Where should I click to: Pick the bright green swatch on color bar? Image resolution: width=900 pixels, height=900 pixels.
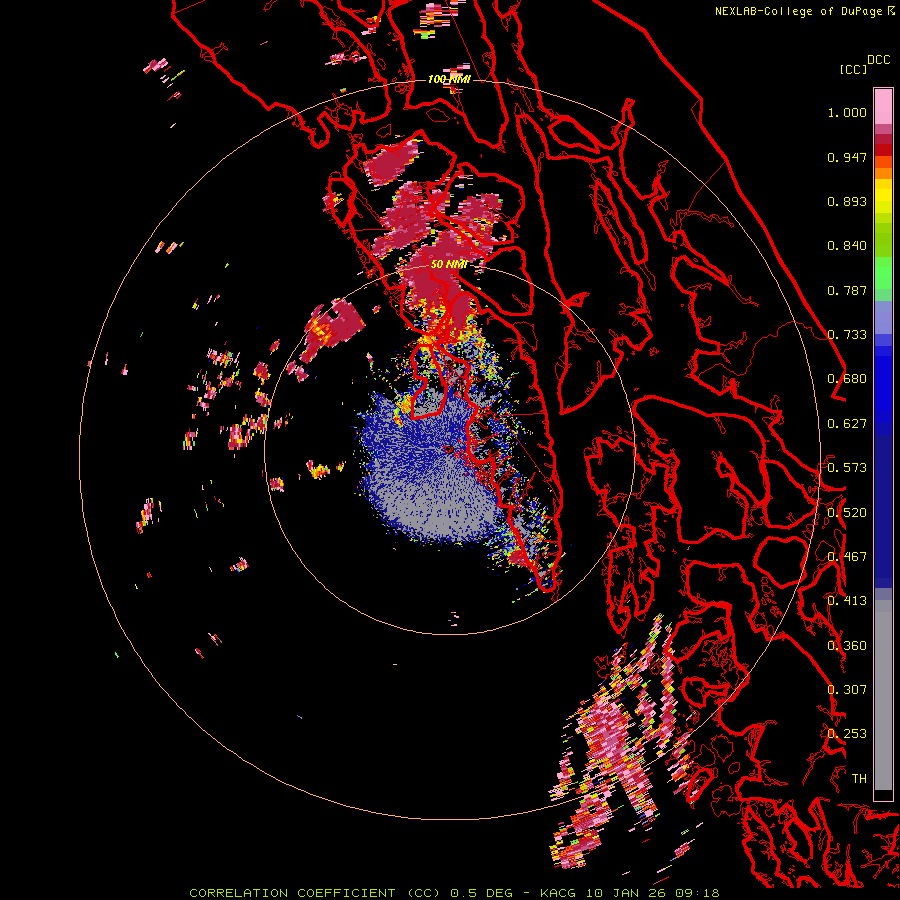coord(883,273)
